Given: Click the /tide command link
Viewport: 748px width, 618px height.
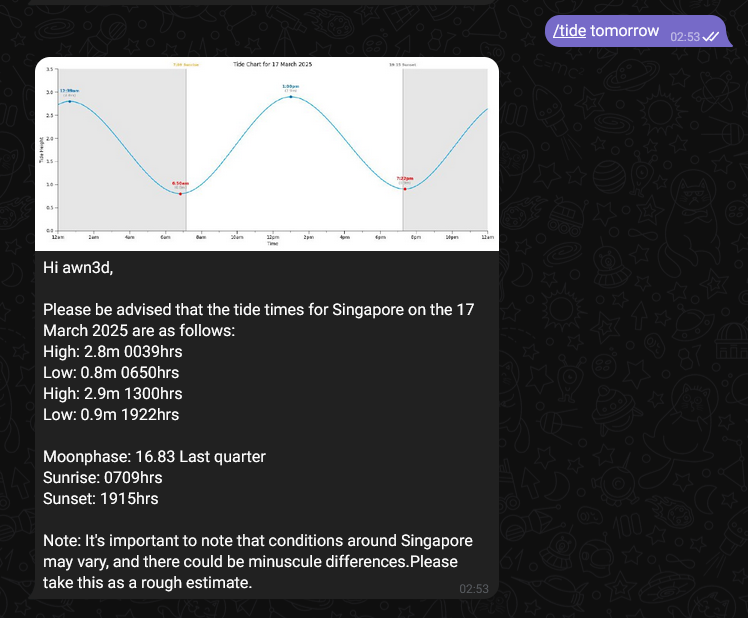Looking at the screenshot, I should (x=569, y=31).
